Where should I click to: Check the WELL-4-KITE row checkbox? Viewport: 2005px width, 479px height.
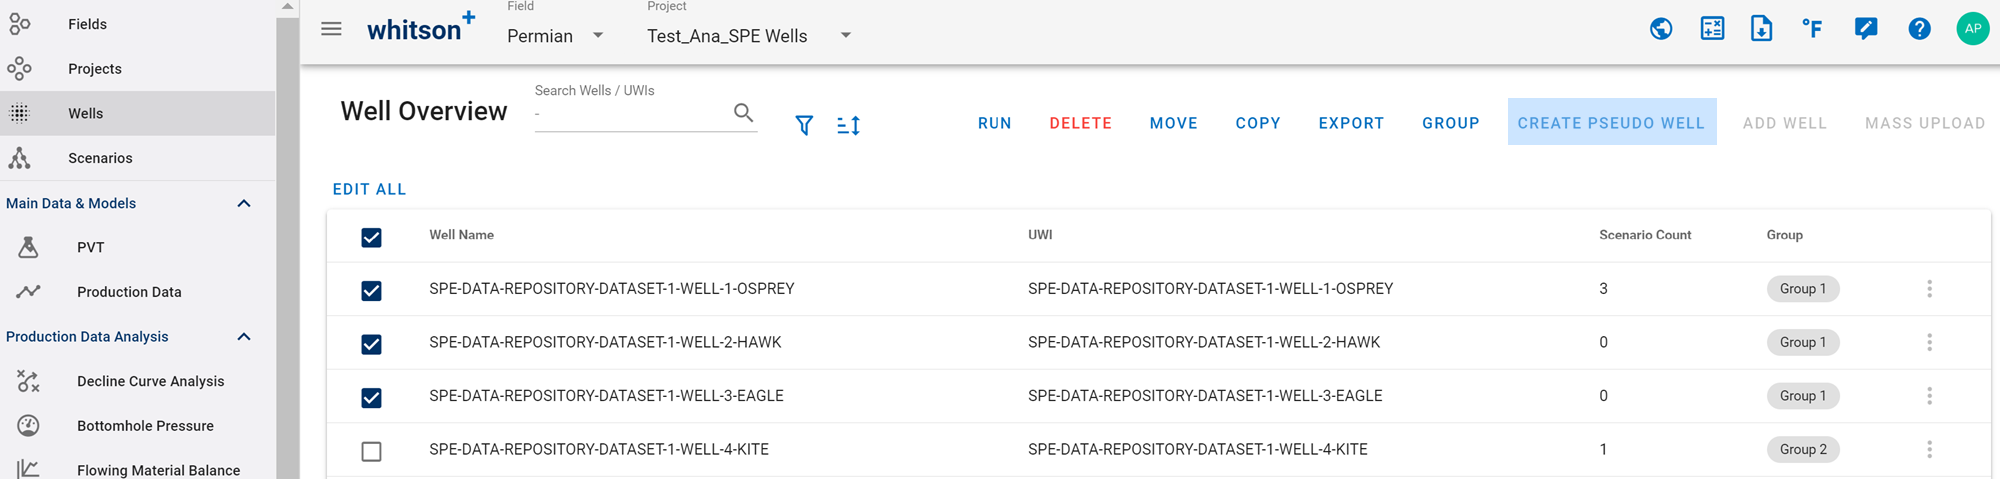coord(371,452)
